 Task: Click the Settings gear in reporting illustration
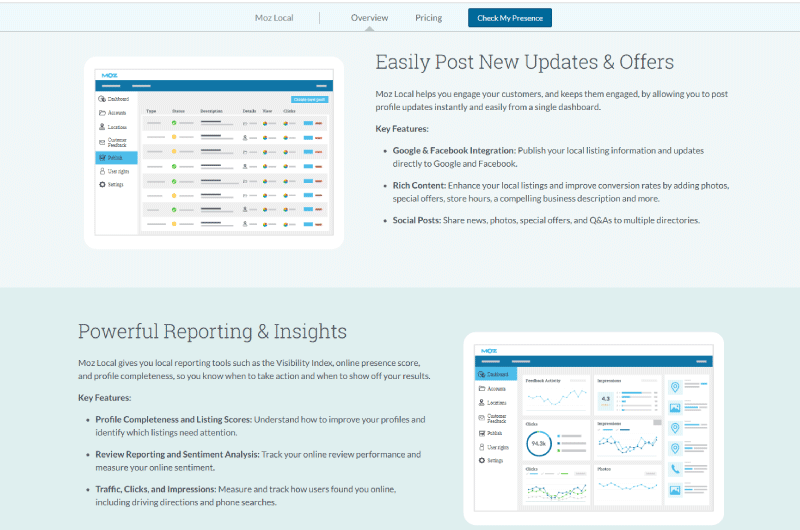click(482, 461)
